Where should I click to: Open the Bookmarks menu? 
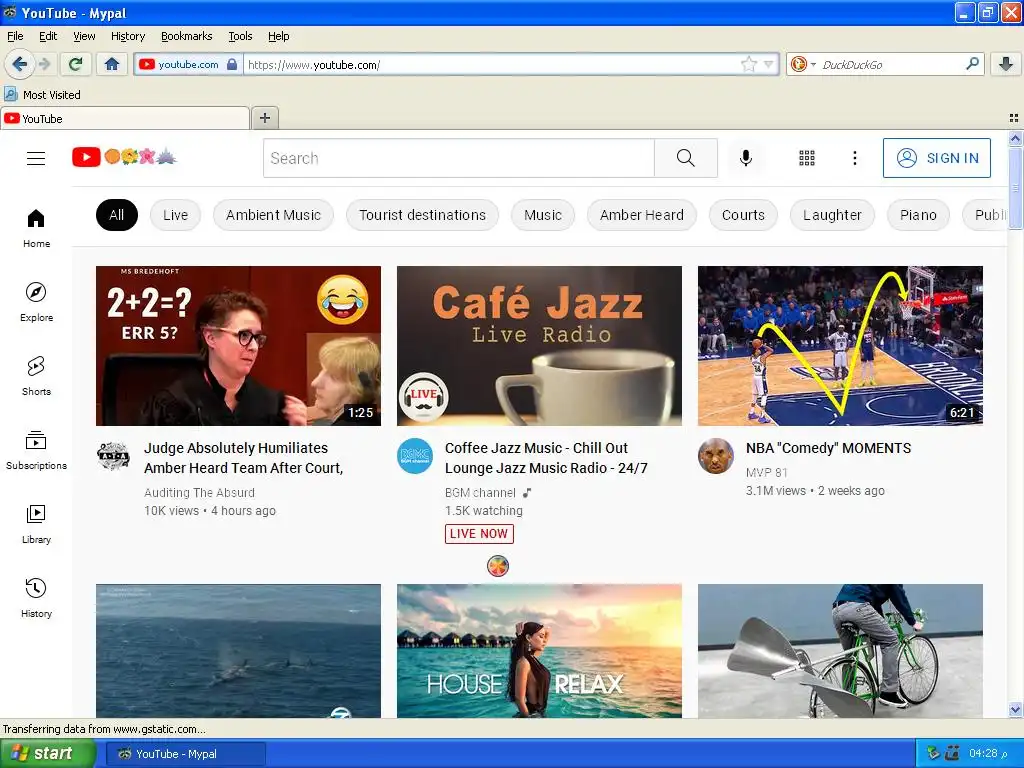tap(186, 36)
